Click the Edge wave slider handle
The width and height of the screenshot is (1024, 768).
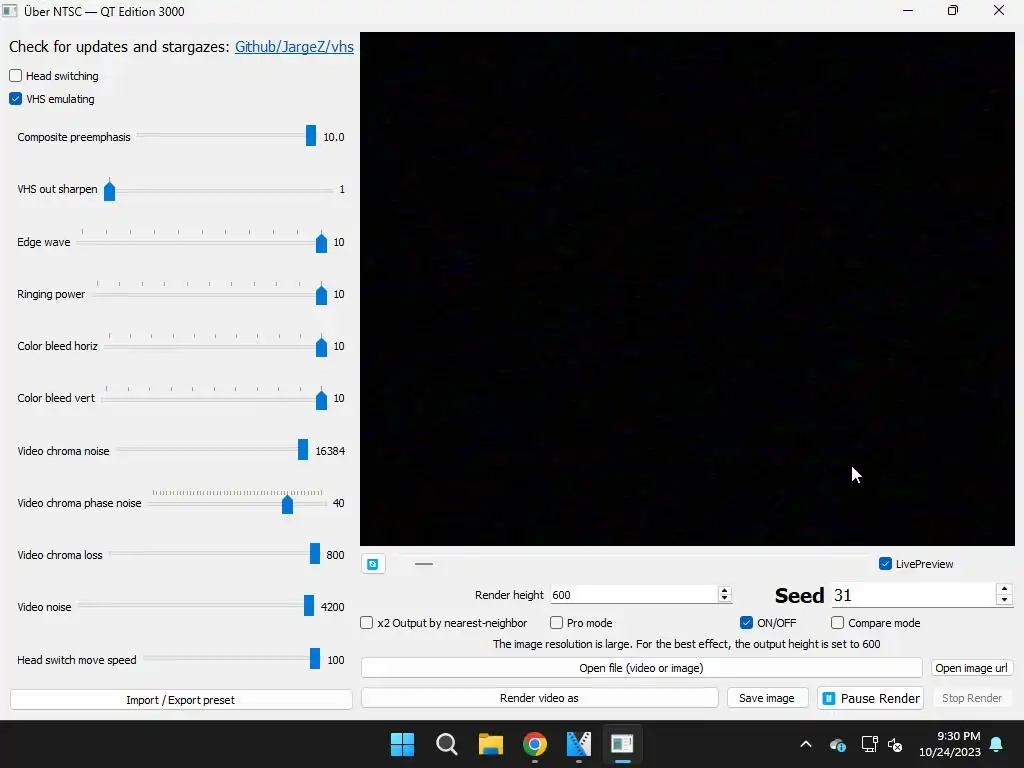click(321, 242)
